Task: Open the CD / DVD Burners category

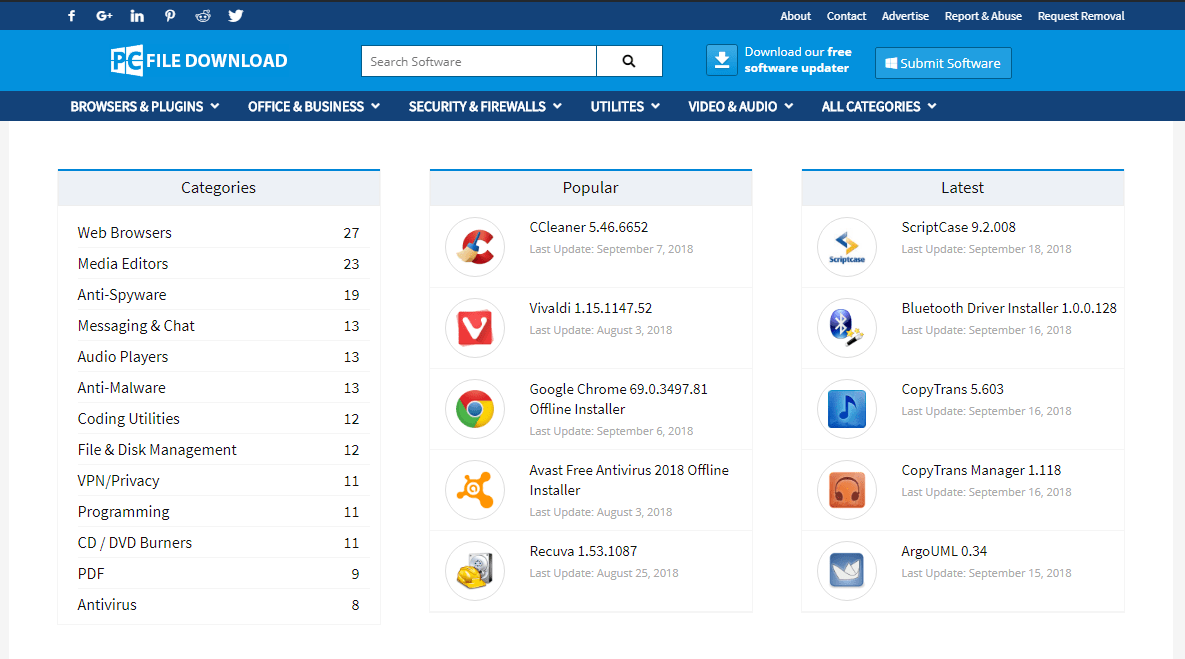Action: 135,543
